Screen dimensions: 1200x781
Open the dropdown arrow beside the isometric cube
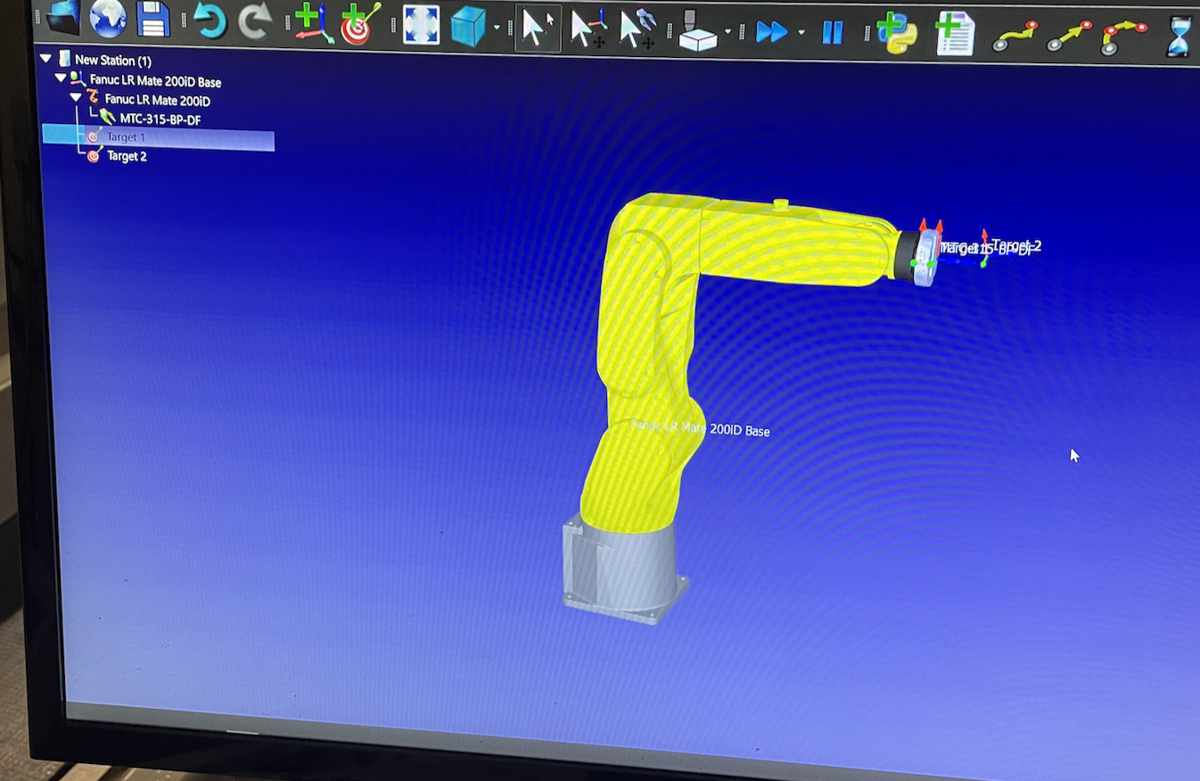coord(496,29)
